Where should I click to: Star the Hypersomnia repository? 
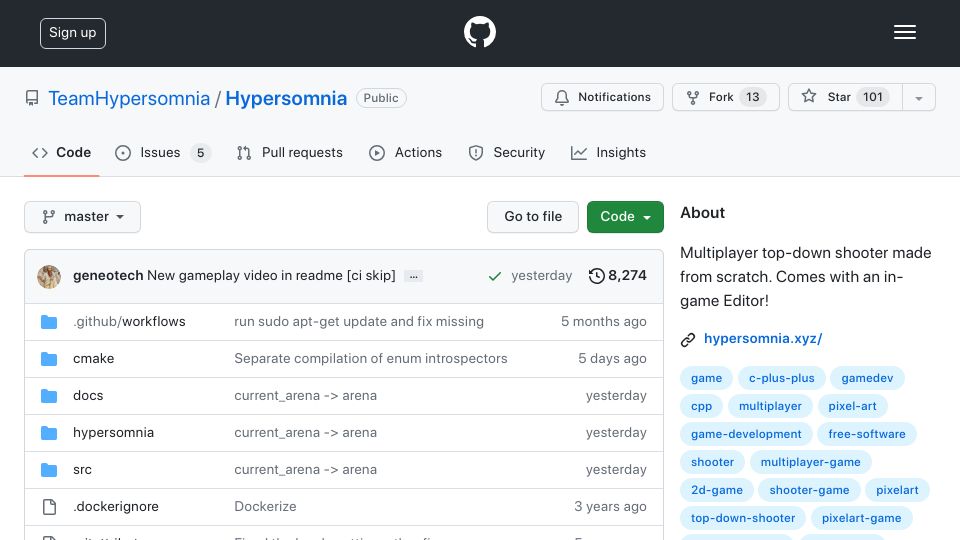coord(845,97)
